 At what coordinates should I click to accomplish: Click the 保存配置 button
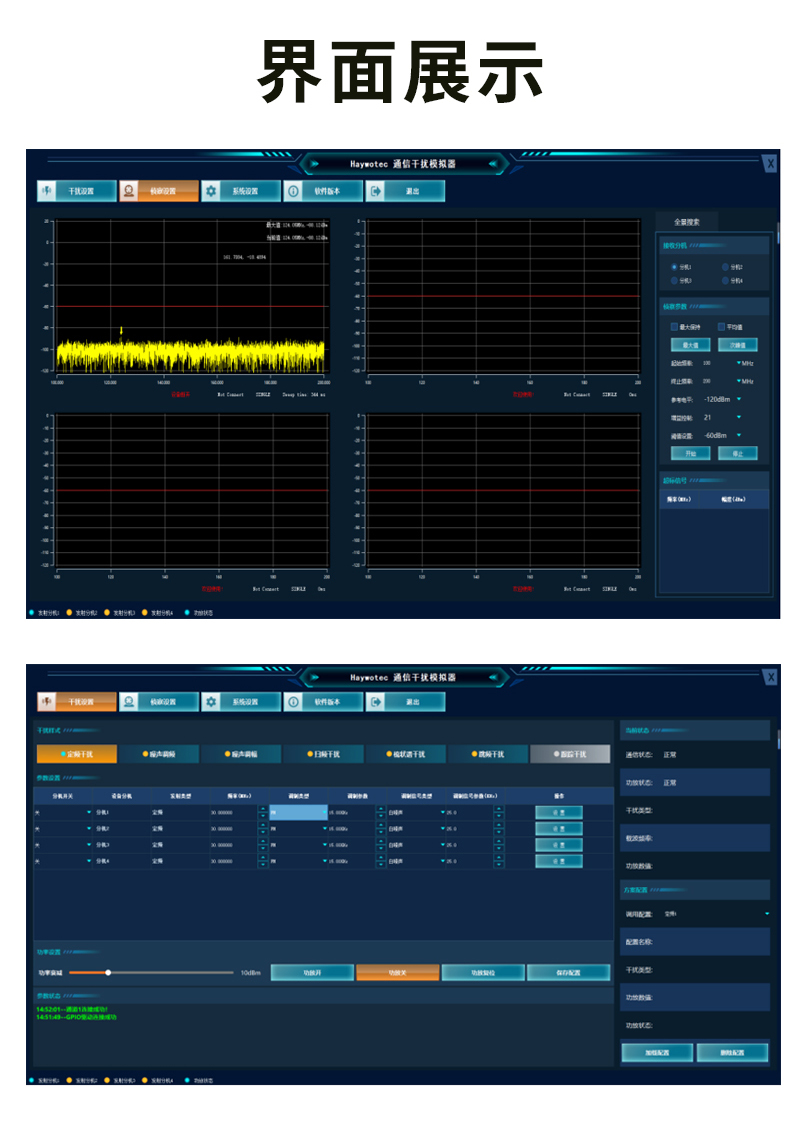tap(568, 973)
